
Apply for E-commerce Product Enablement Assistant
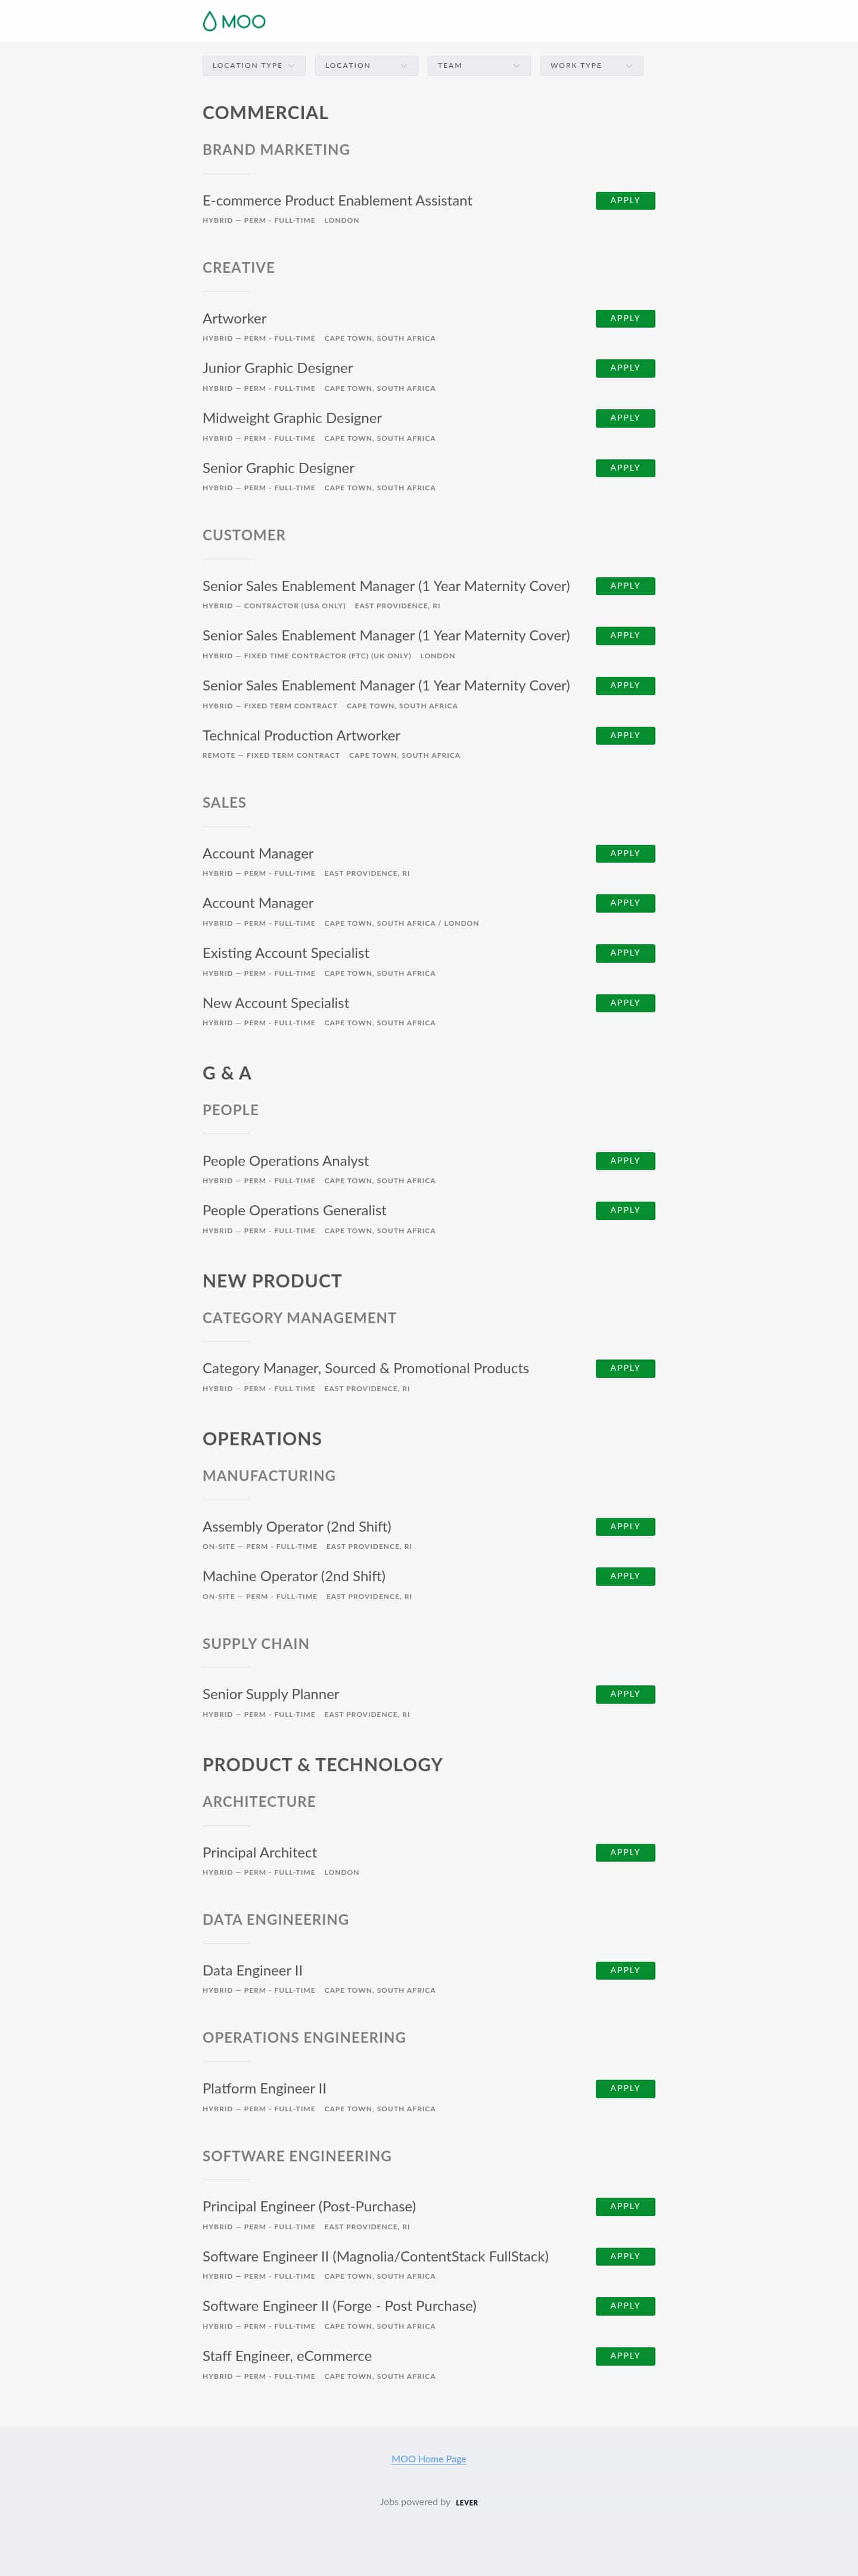(625, 200)
